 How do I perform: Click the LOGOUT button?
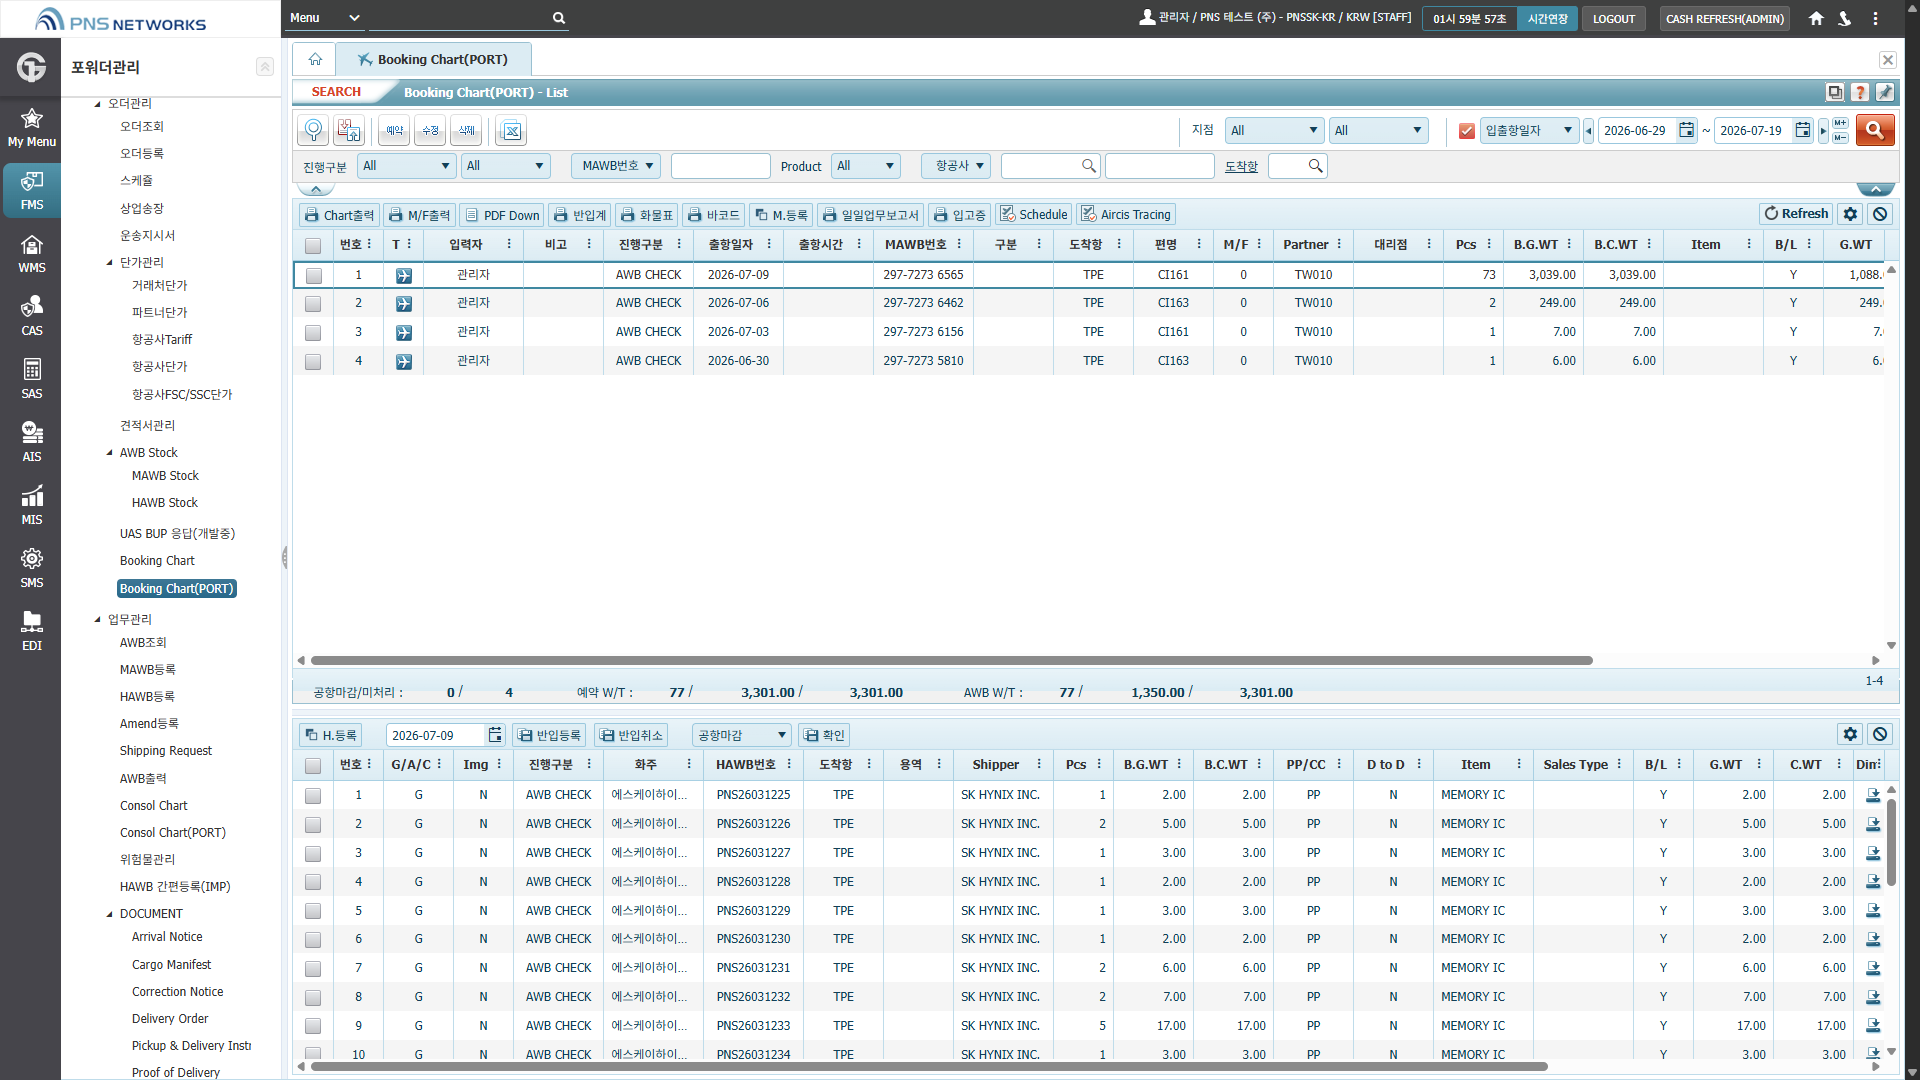tap(1613, 19)
